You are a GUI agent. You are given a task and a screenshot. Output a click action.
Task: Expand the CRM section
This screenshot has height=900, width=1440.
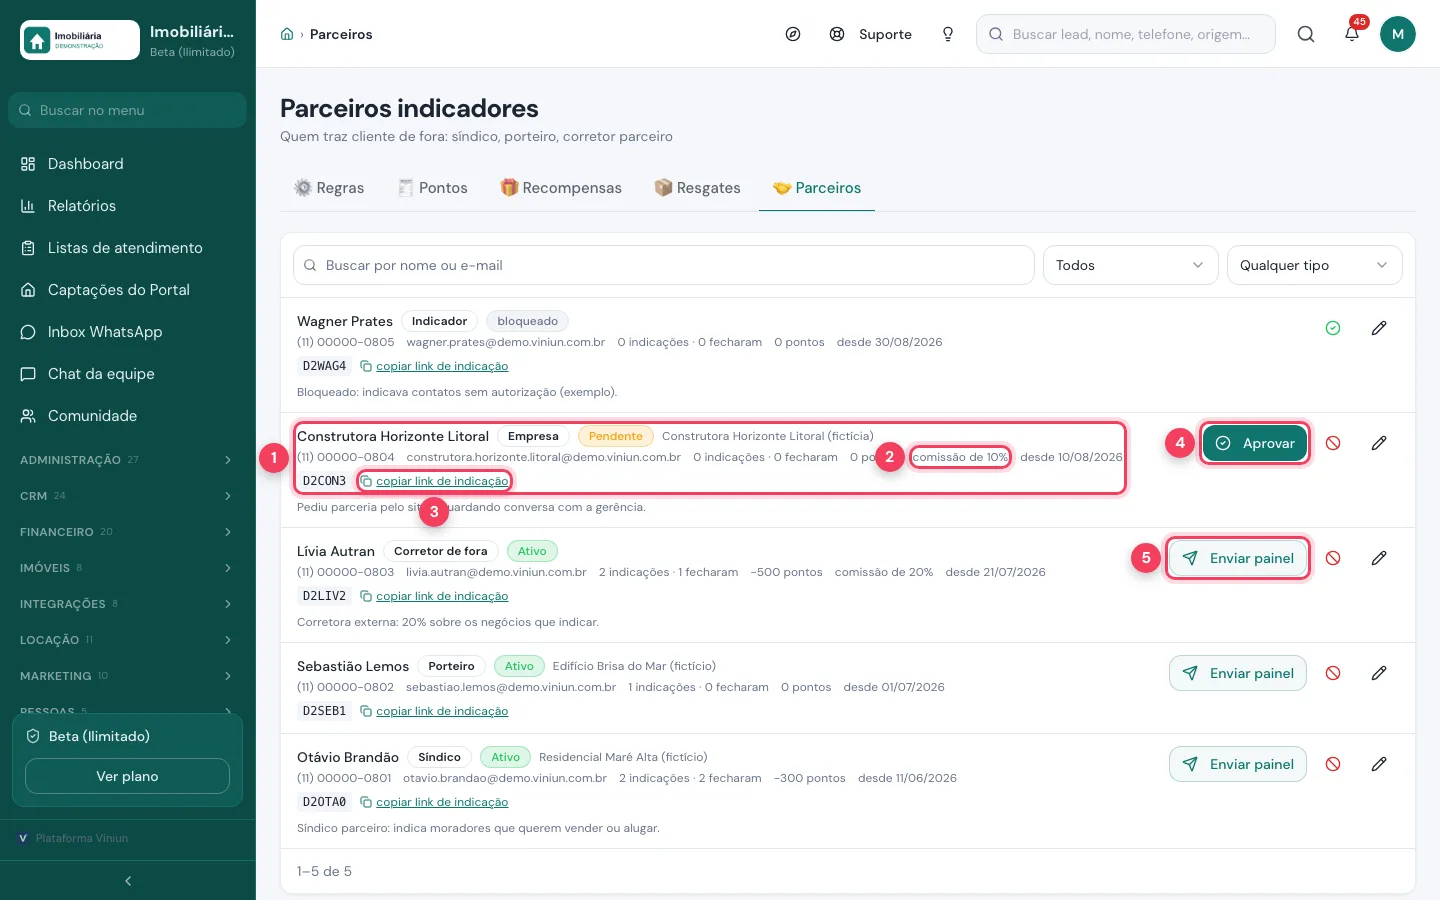click(127, 496)
